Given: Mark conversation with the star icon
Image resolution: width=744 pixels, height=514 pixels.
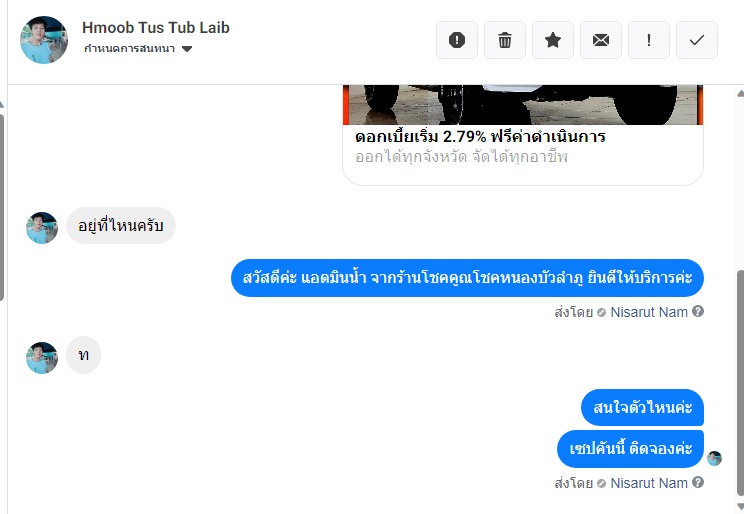Looking at the screenshot, I should click(553, 40).
